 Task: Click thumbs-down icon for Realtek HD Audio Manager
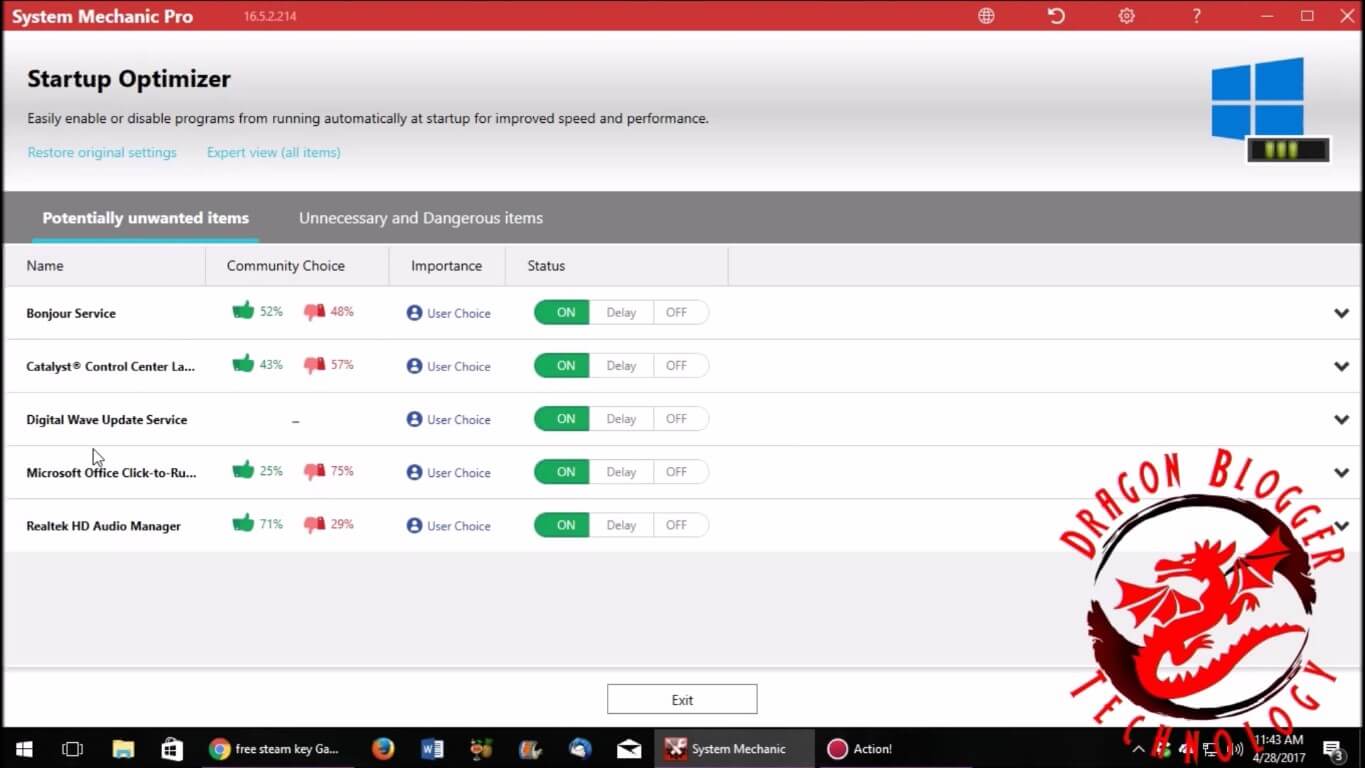click(314, 524)
